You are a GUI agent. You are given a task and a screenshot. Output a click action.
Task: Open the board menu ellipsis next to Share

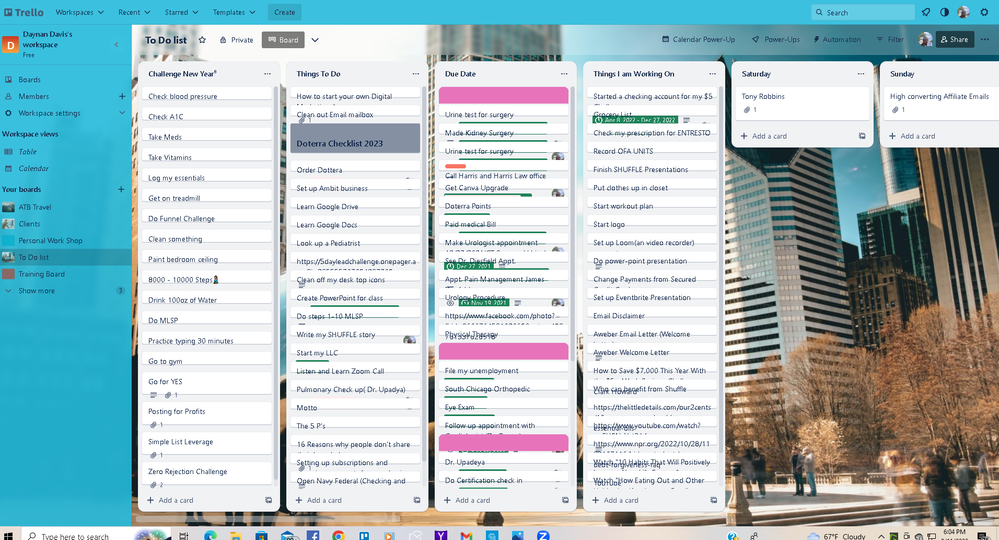985,39
